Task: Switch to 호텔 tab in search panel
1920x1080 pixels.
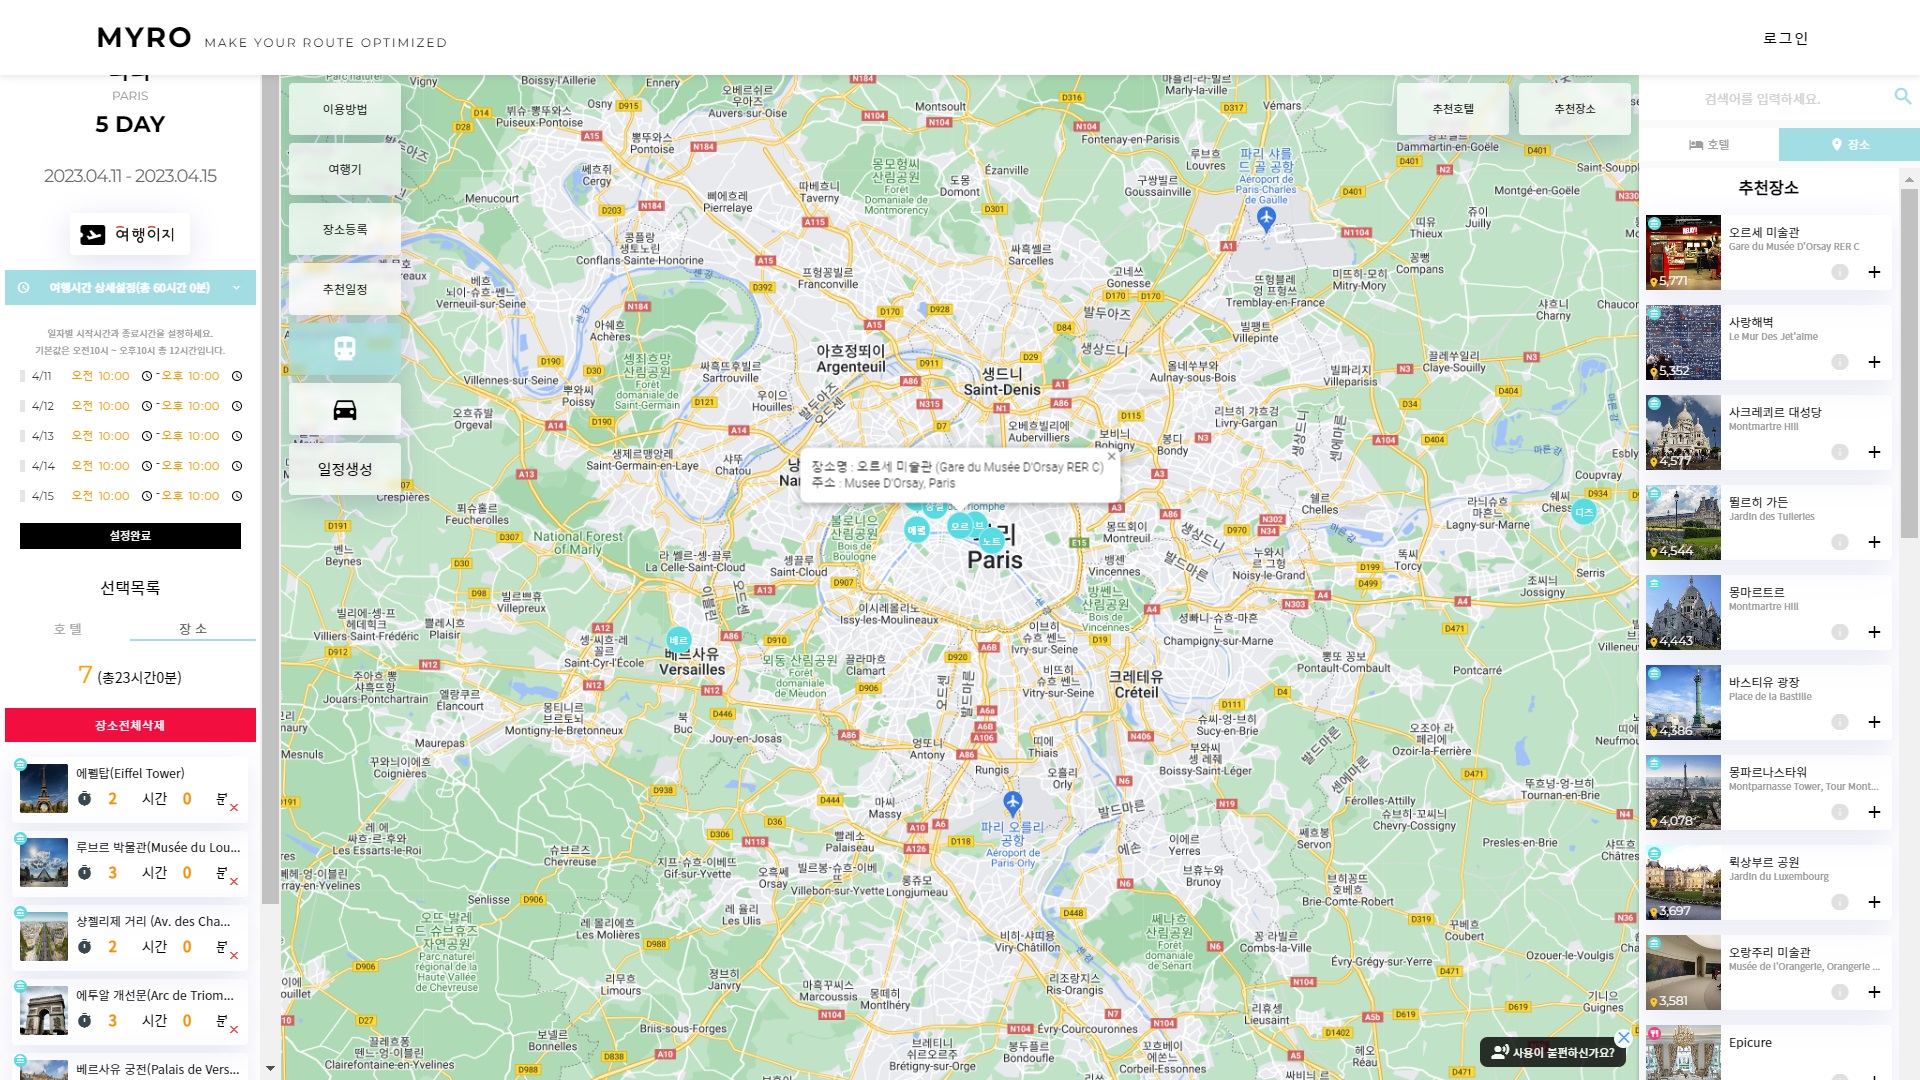Action: (x=1709, y=144)
